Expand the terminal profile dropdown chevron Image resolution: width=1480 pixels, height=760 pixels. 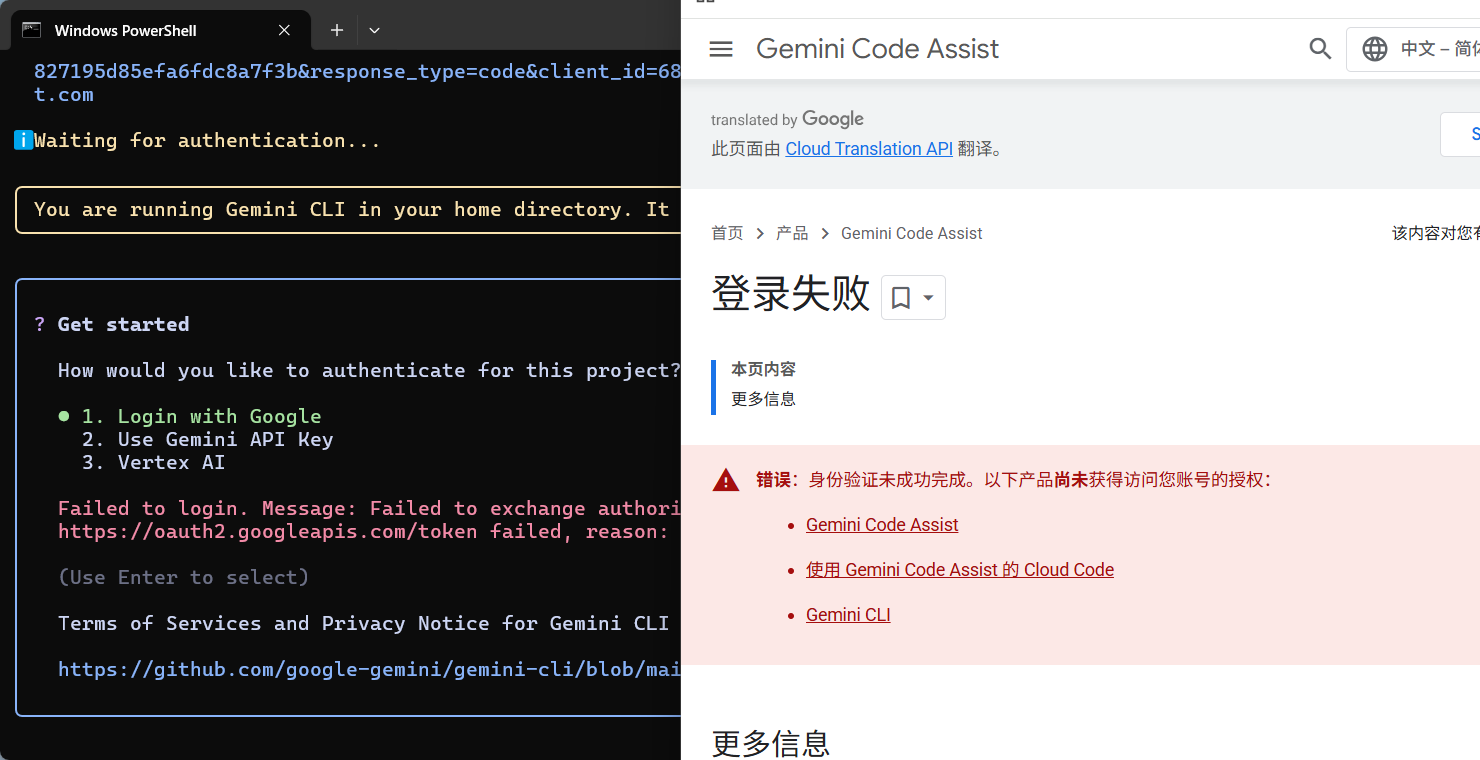[x=374, y=30]
